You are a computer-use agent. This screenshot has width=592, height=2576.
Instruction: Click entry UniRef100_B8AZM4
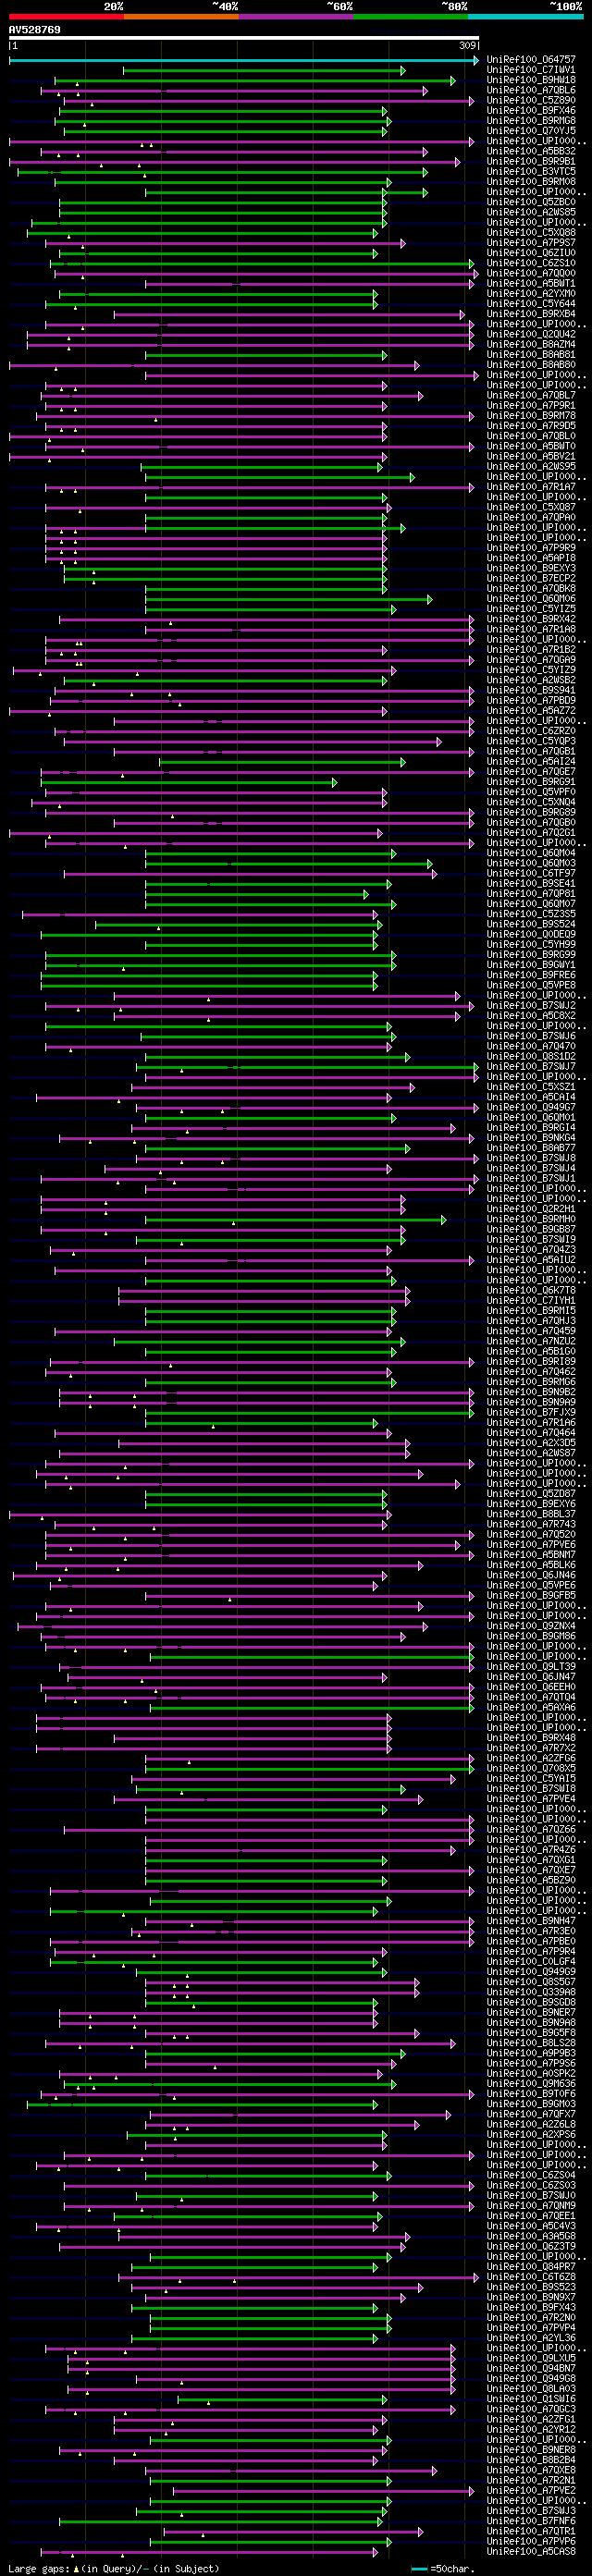tap(531, 345)
